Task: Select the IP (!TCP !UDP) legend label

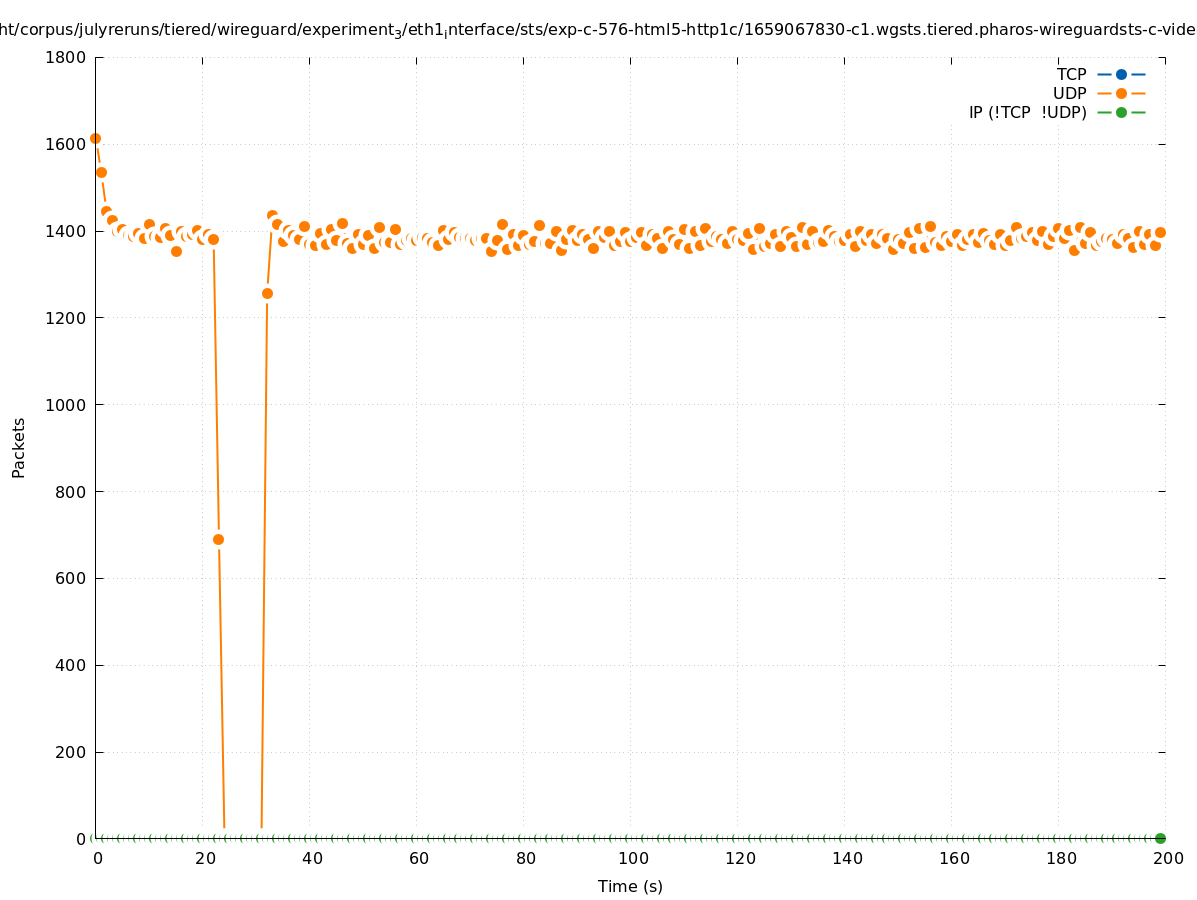Action: (1027, 112)
